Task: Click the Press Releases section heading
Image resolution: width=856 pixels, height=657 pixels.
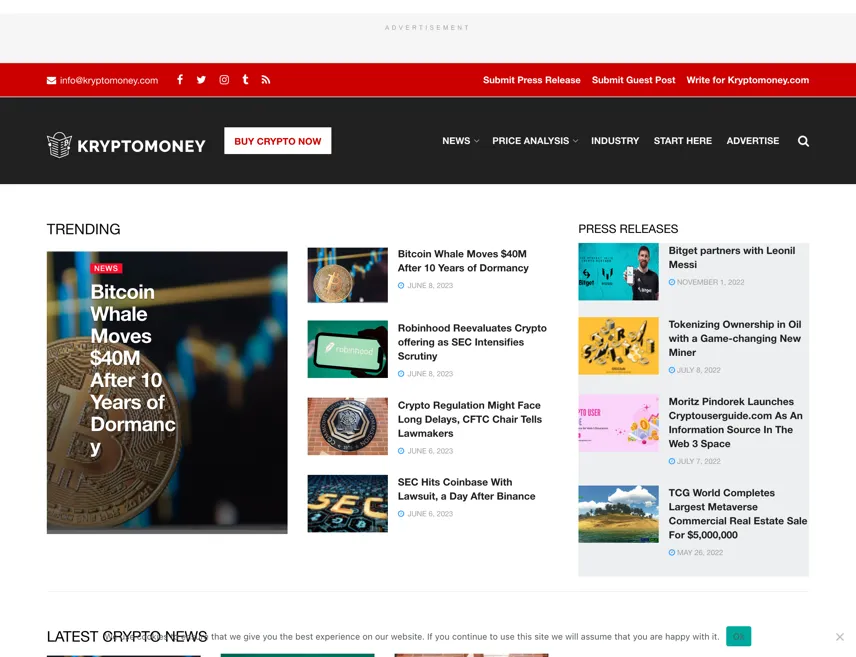Action: coord(628,229)
